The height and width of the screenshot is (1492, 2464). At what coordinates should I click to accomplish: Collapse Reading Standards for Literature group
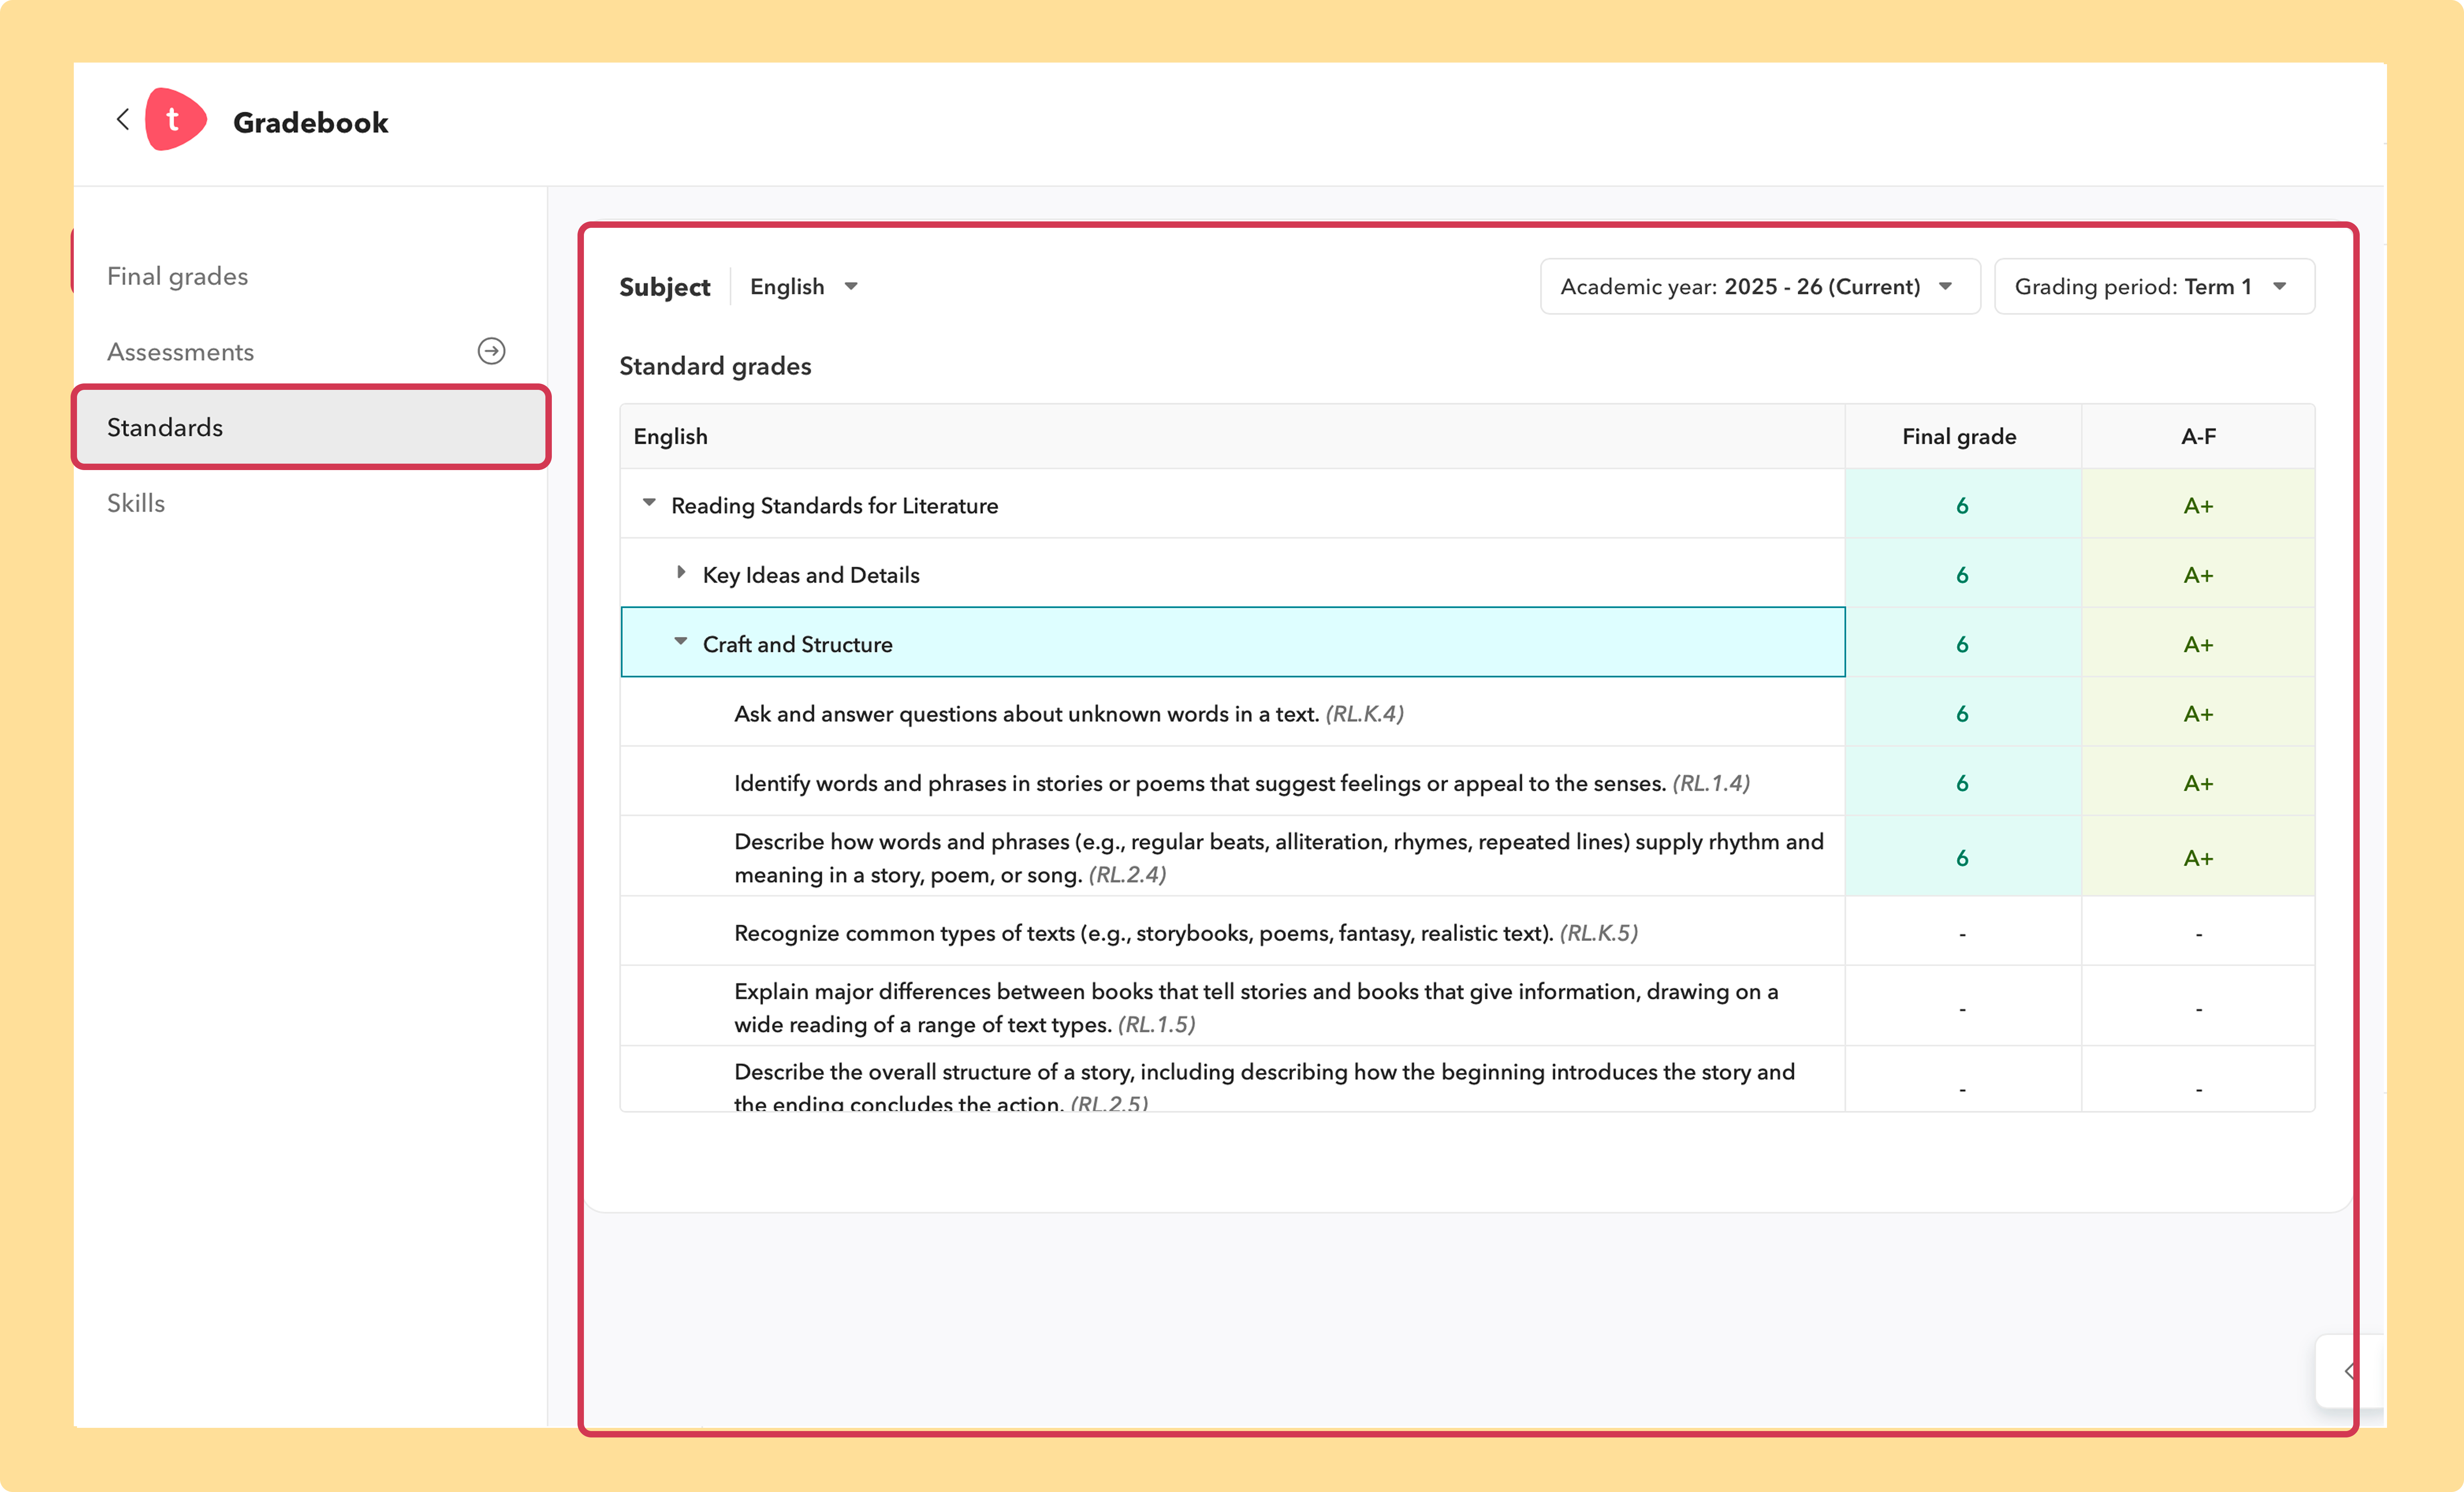pyautogui.click(x=649, y=503)
